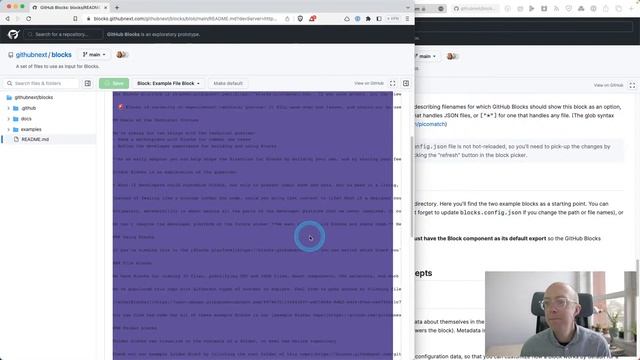This screenshot has width=640, height=360.
Task: Click the cloud icon in browser toolbar
Action: point(347,19)
